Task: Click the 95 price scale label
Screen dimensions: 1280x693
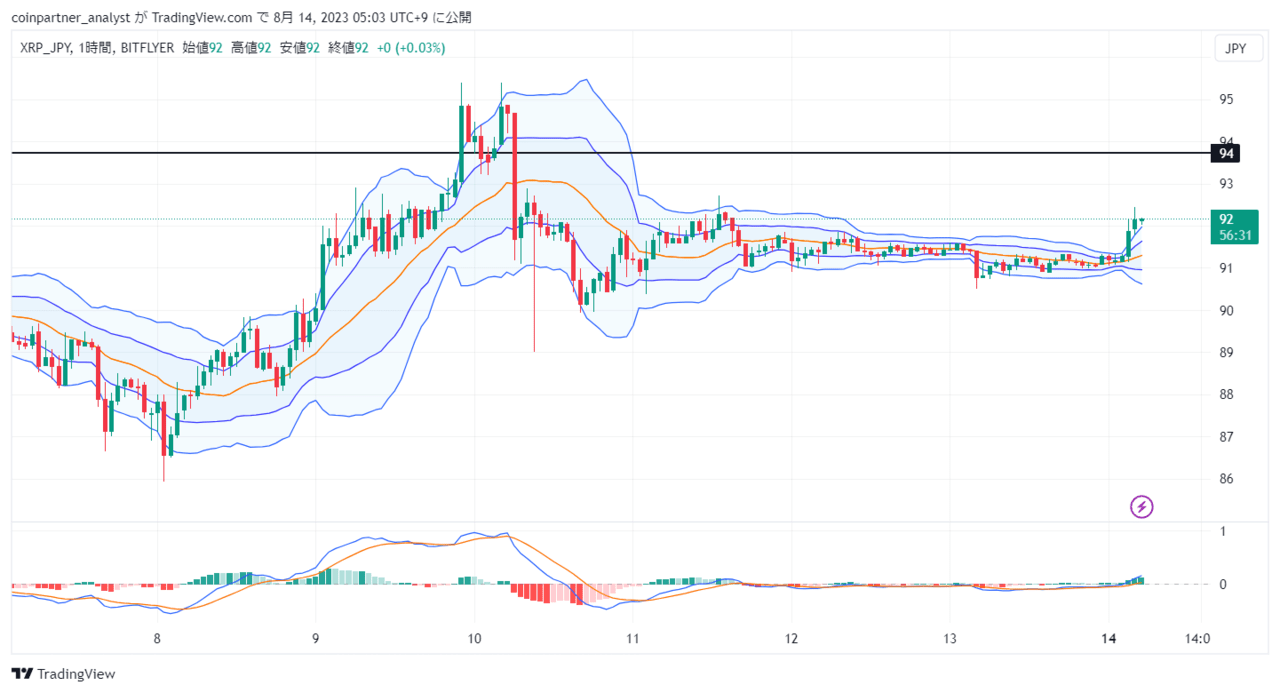Action: coord(1225,100)
